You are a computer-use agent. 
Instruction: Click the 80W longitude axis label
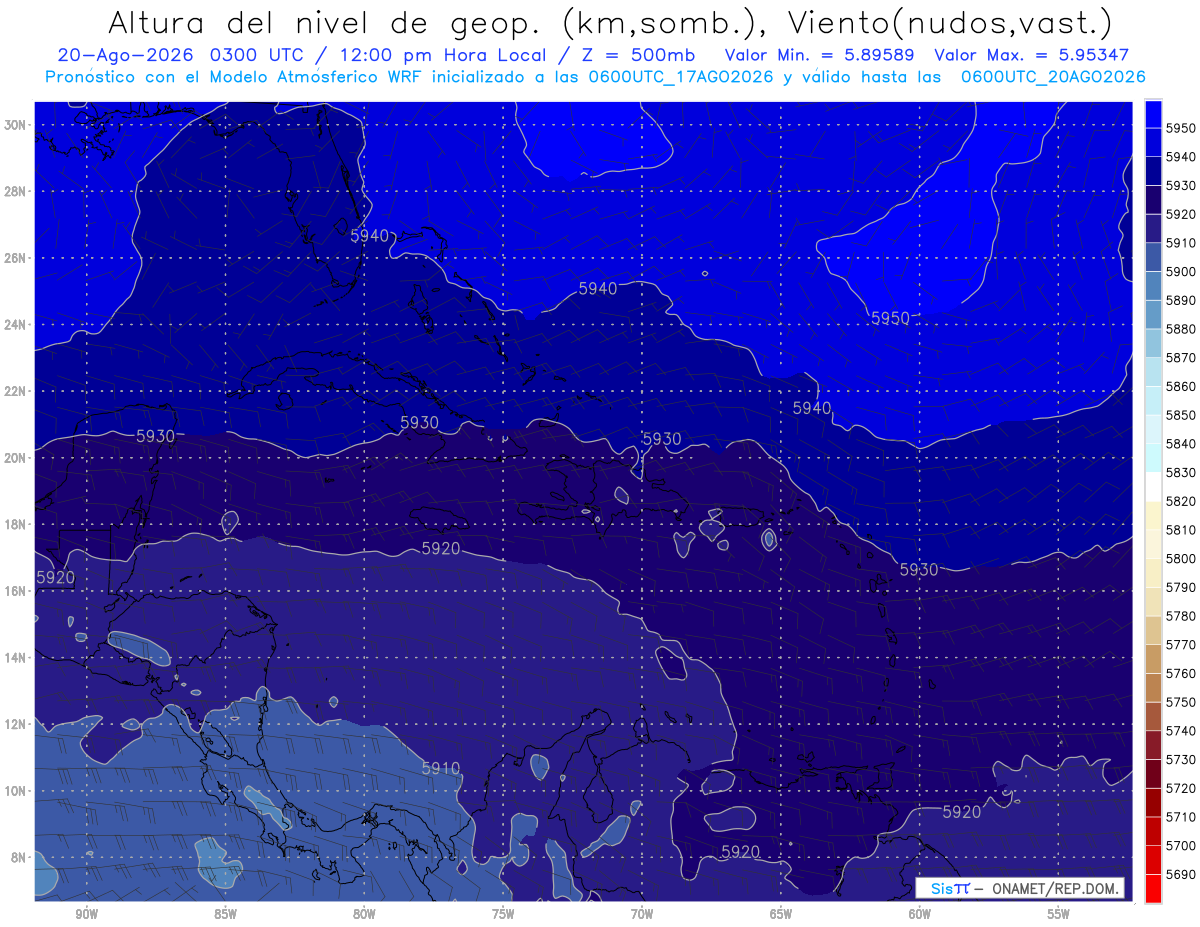click(x=364, y=914)
